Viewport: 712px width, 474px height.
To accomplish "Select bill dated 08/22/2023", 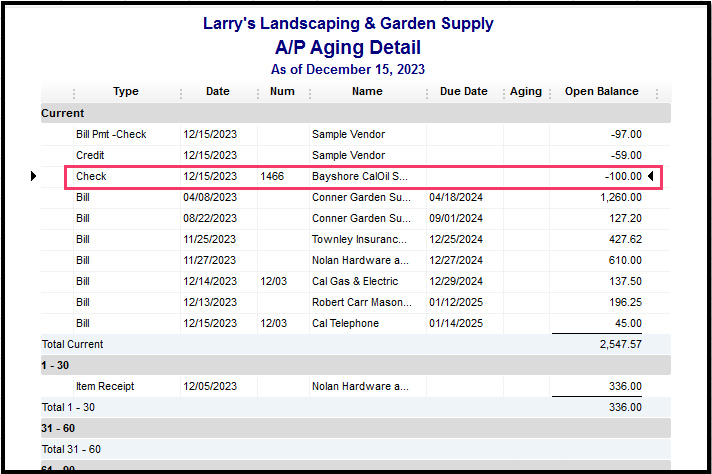I will (210, 218).
